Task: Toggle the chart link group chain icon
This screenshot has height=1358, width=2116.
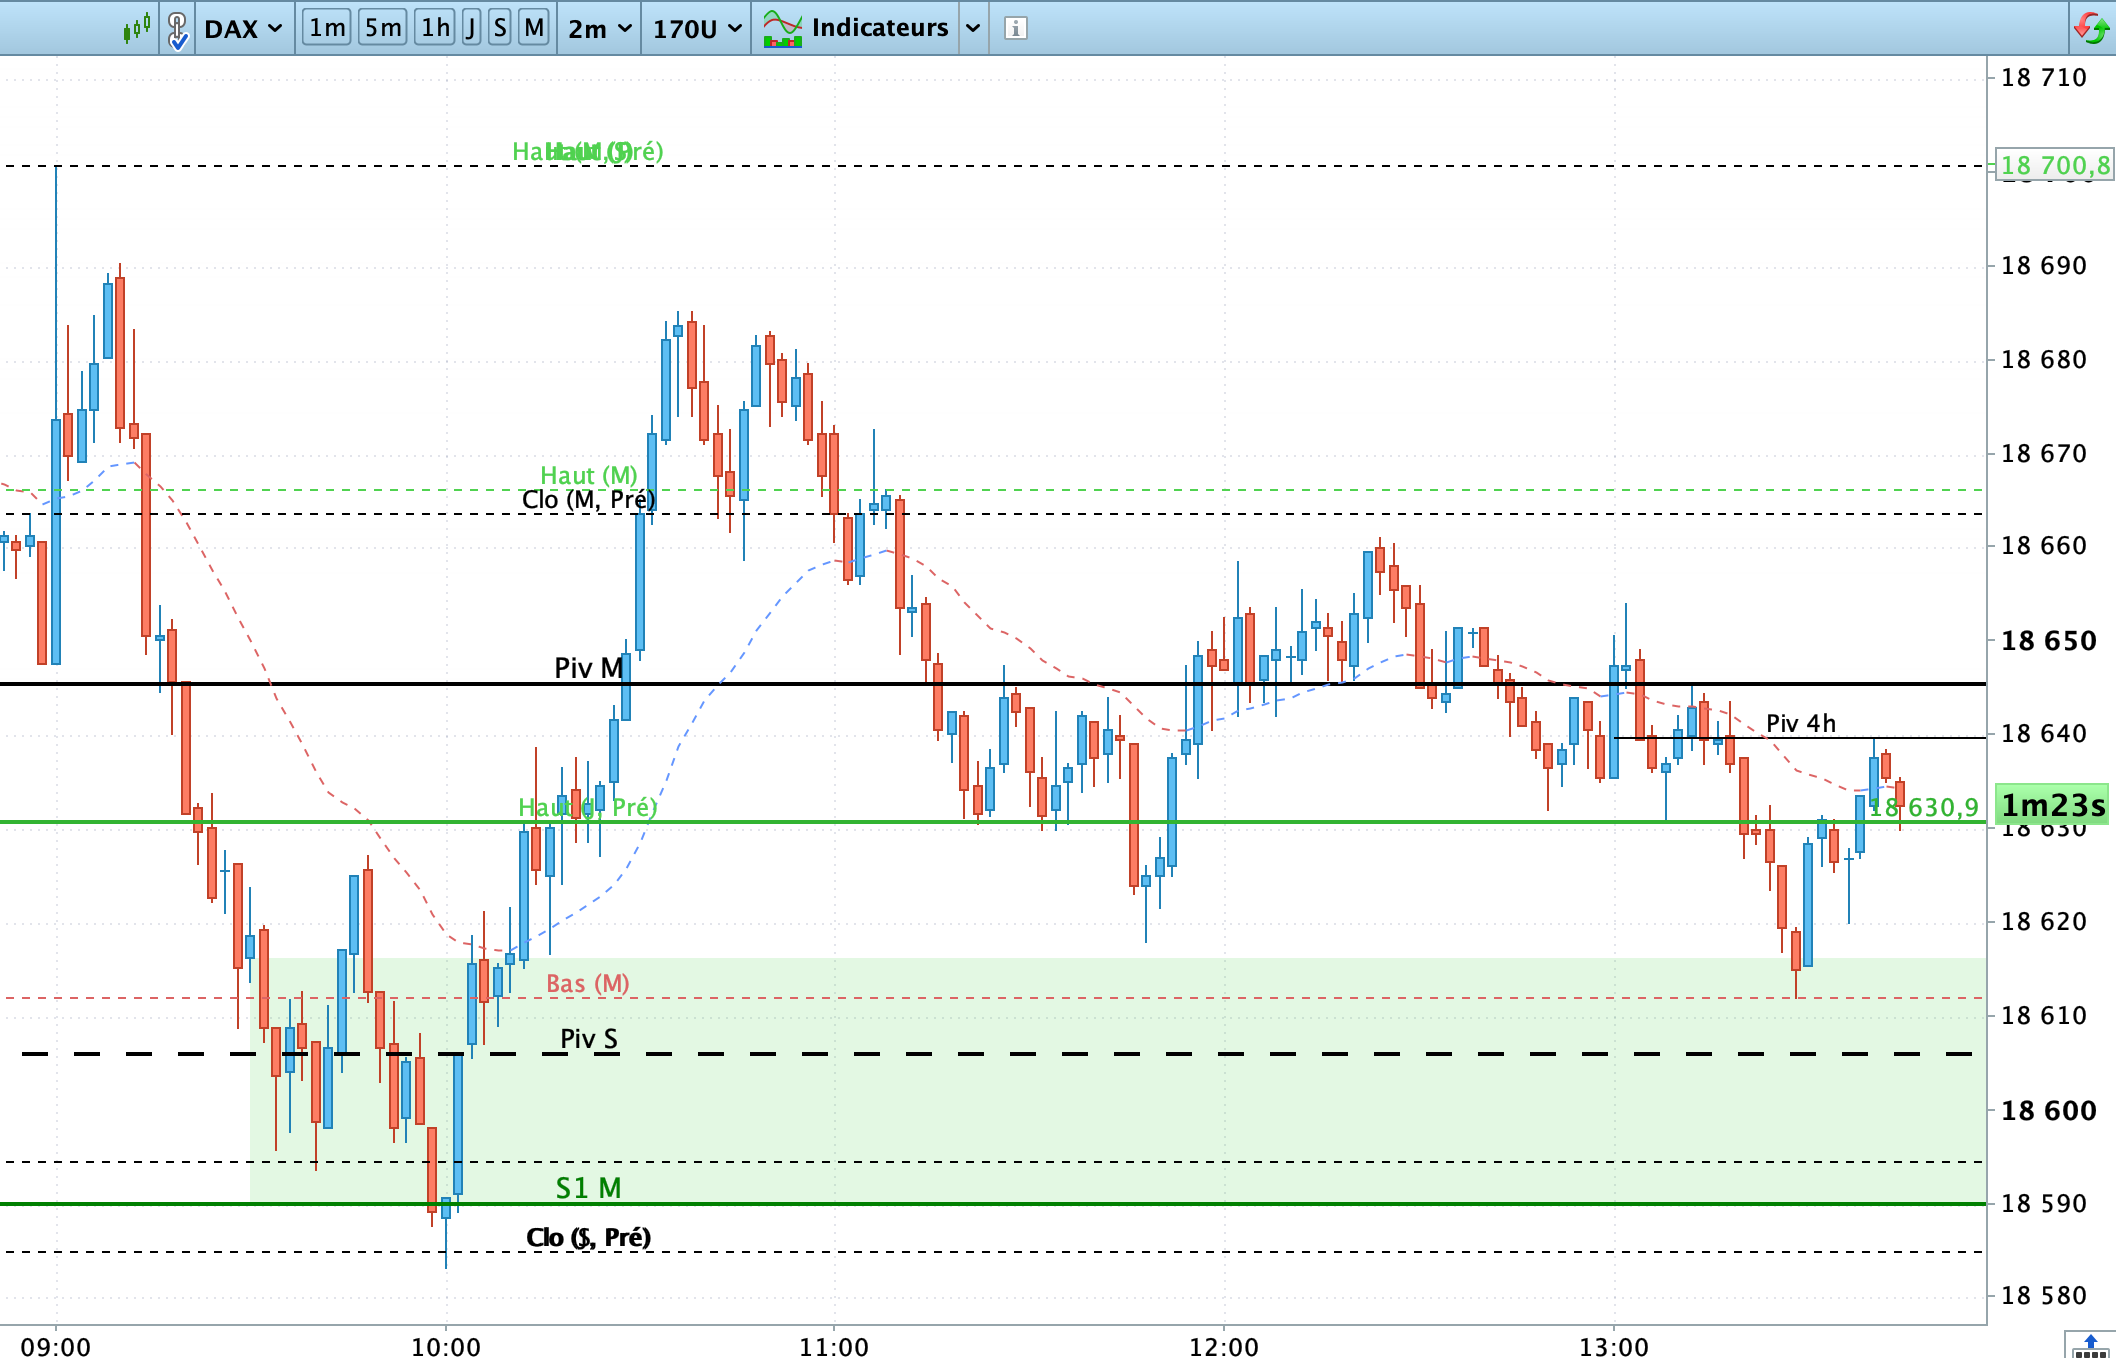Action: click(177, 29)
